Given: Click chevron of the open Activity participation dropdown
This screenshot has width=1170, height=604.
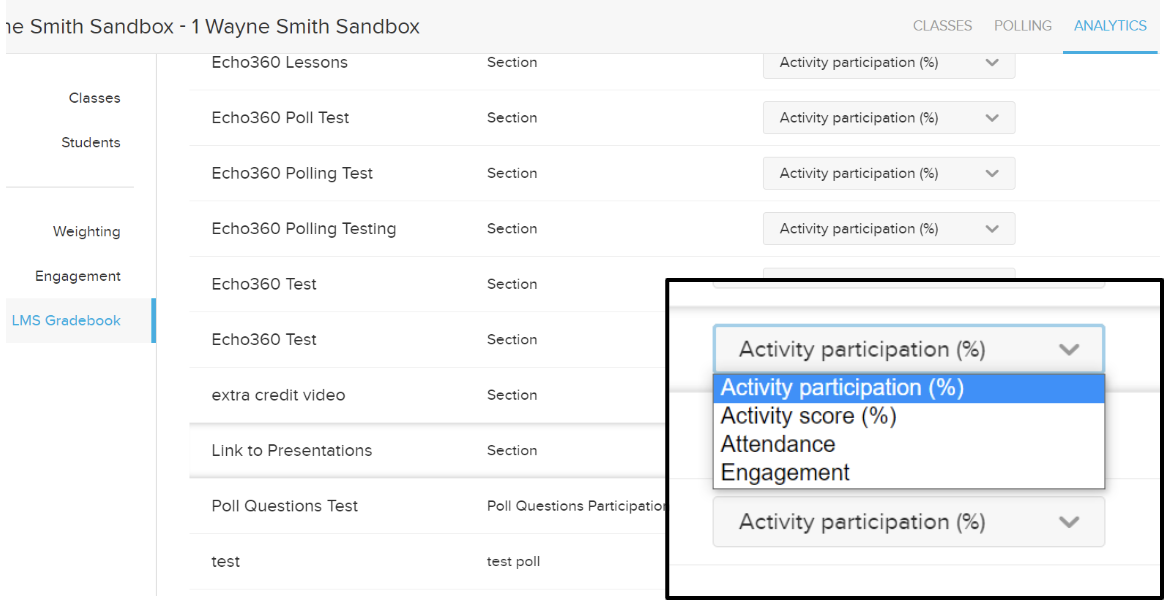Looking at the screenshot, I should pos(1069,349).
